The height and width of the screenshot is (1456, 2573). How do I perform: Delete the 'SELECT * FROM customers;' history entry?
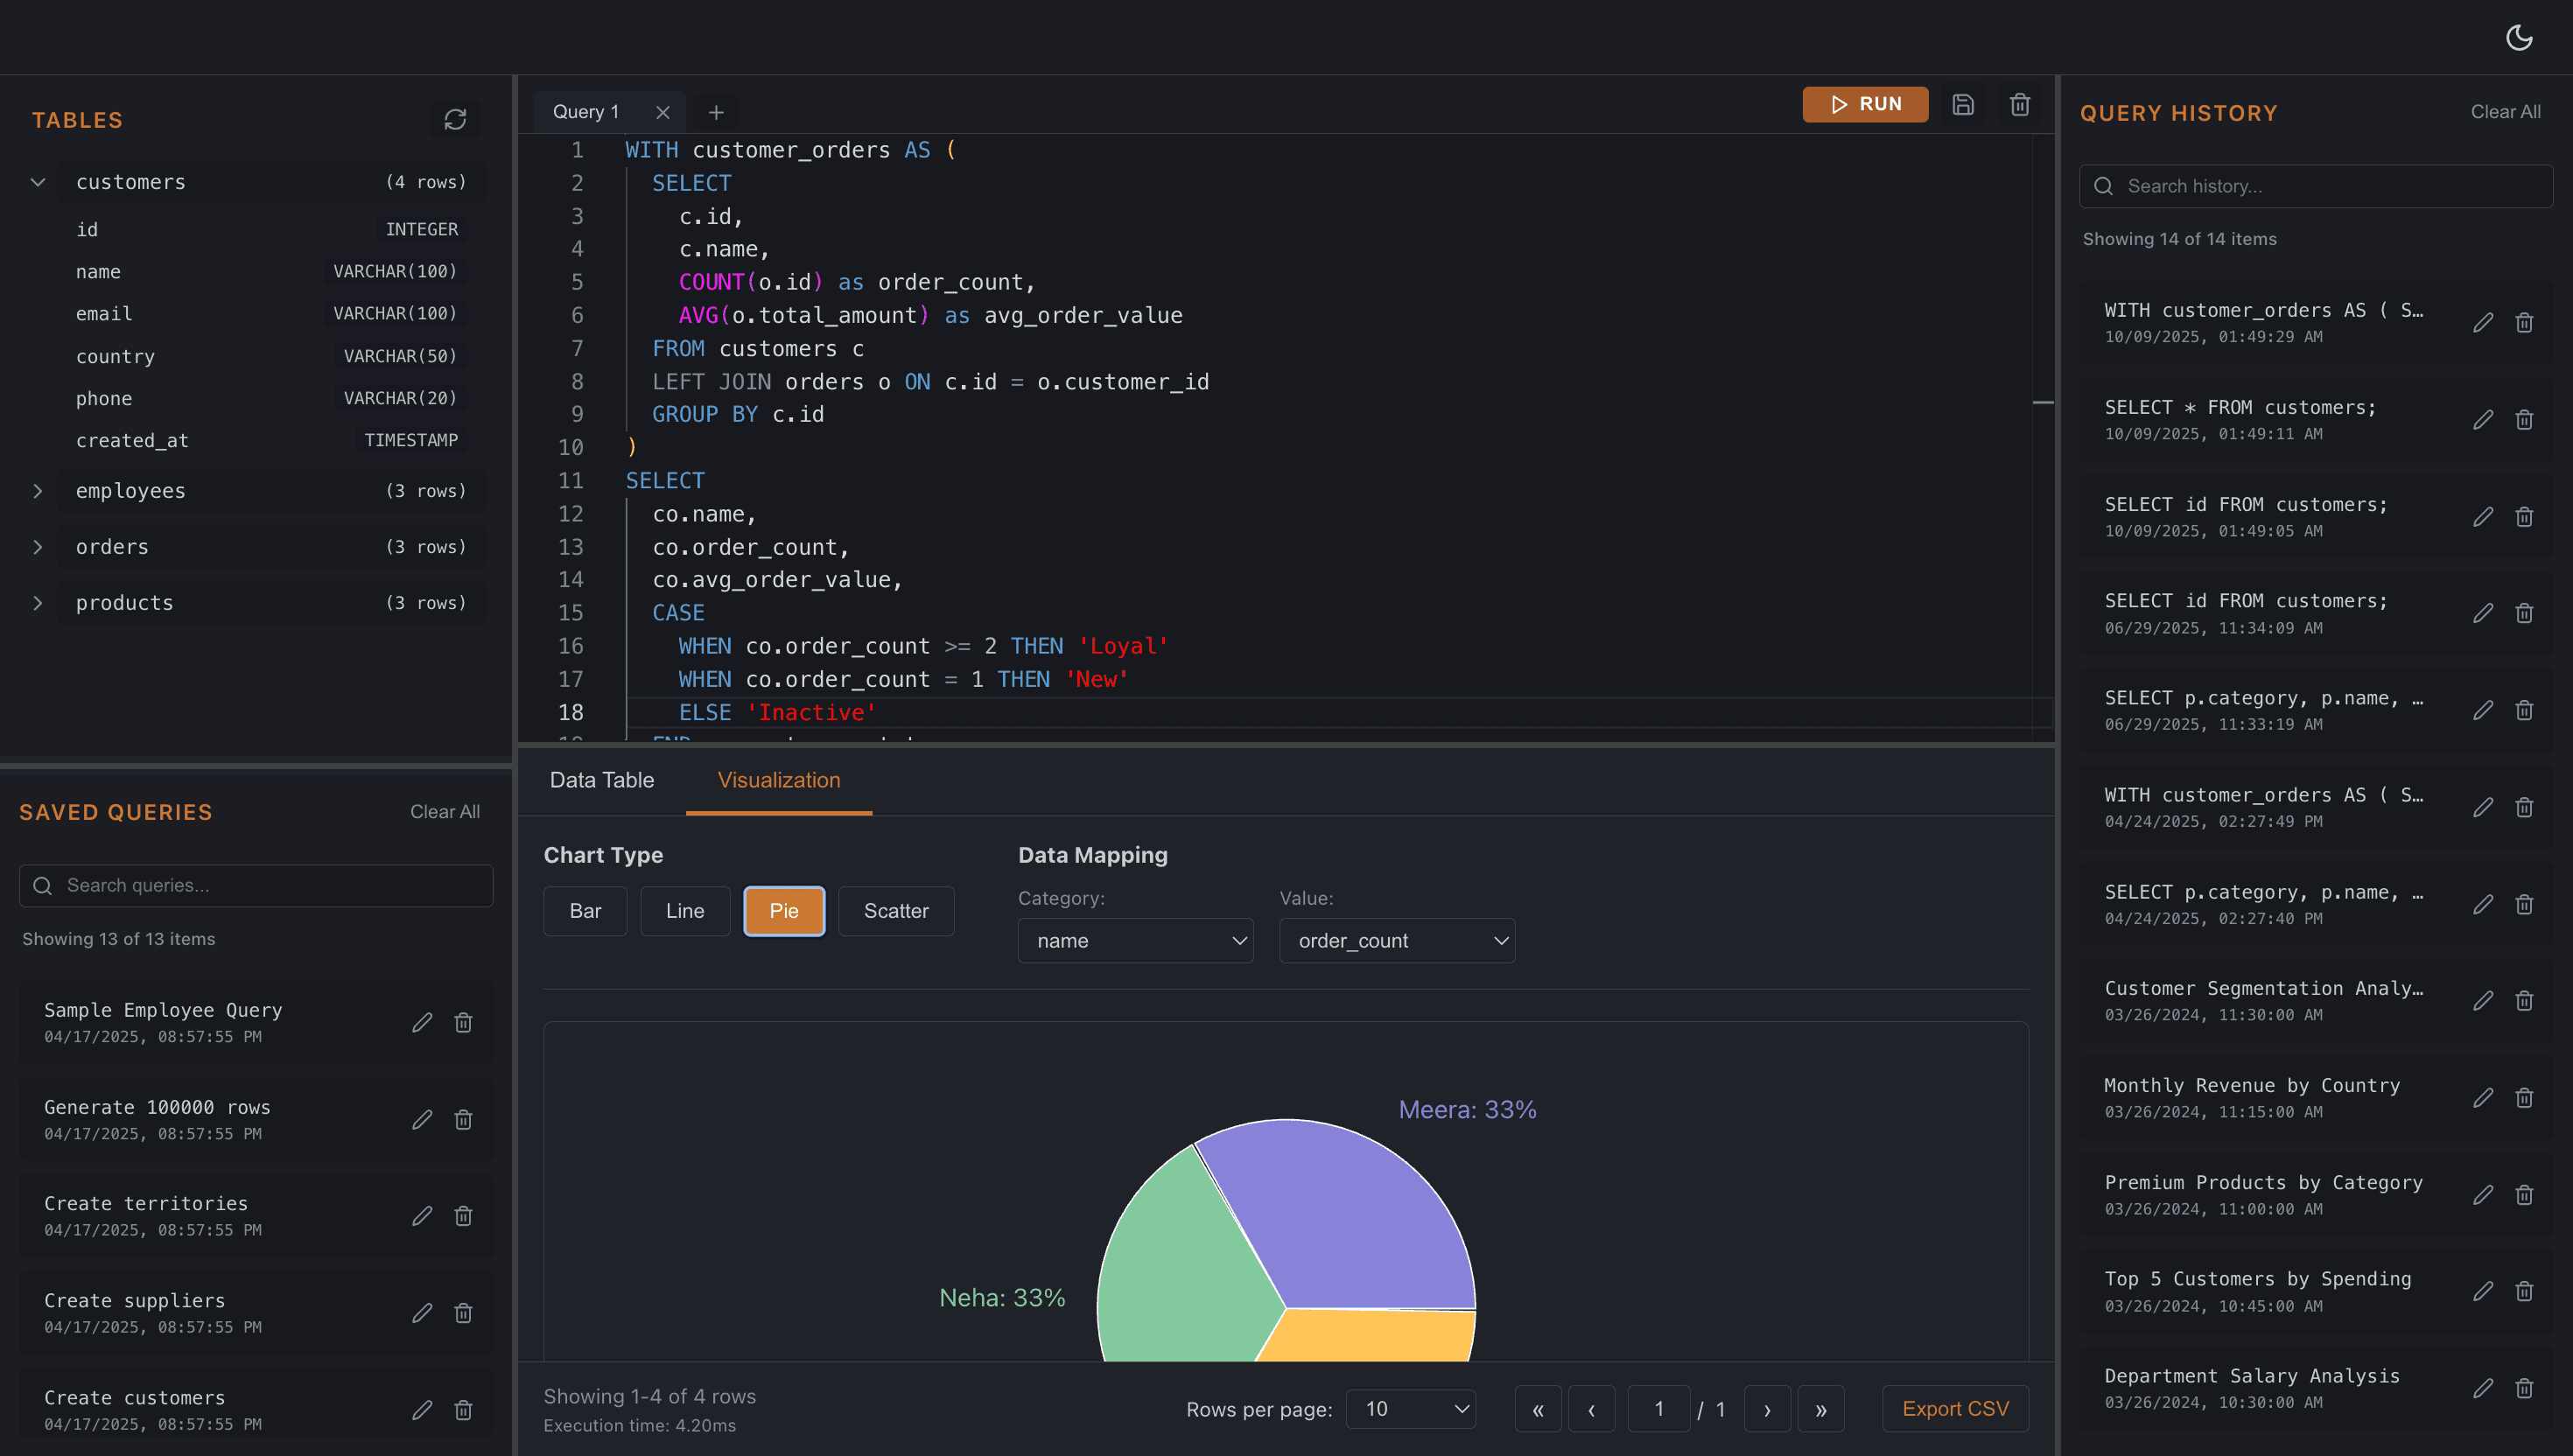pos(2524,419)
